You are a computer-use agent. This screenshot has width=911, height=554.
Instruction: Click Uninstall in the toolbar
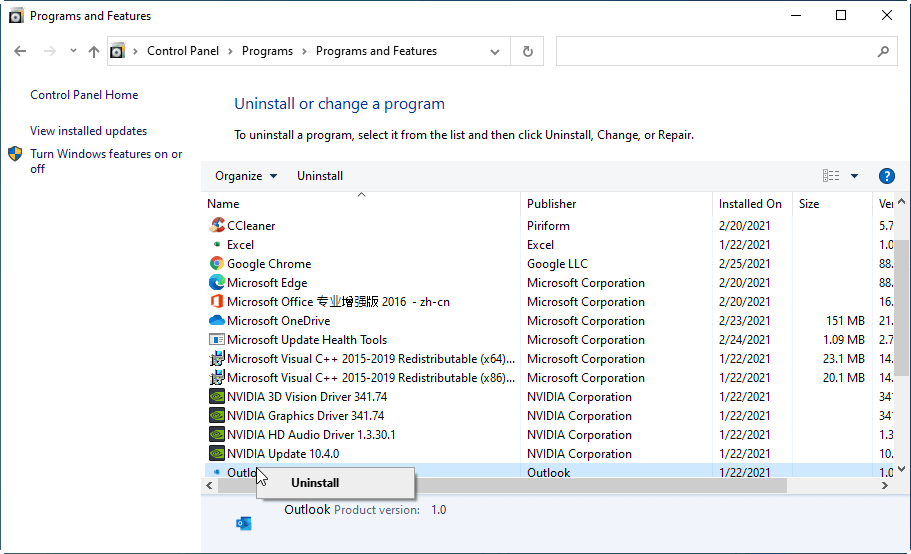point(320,176)
